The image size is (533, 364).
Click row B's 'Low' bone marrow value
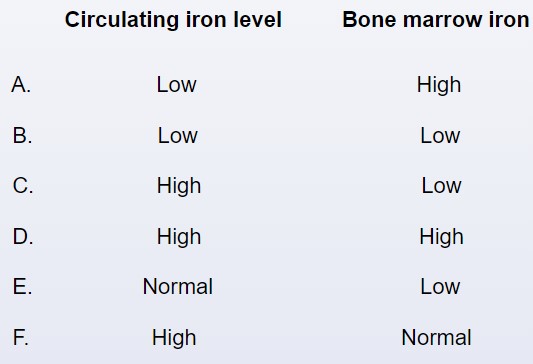coord(440,135)
